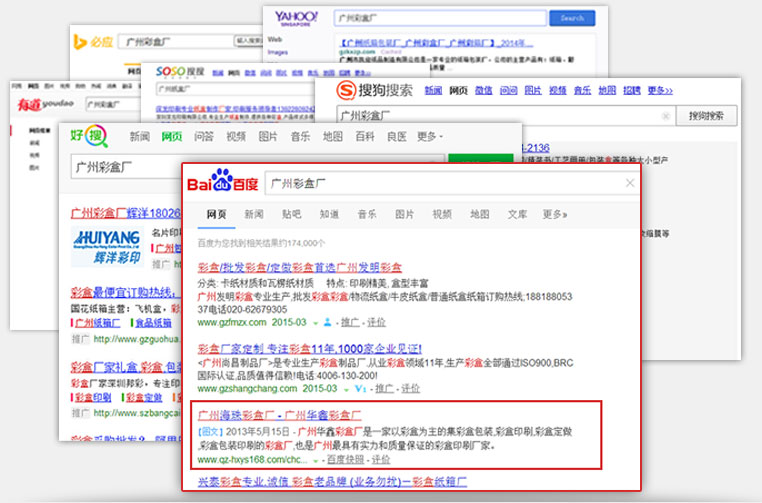Open the Baidu 更多» menu
Image resolution: width=762 pixels, height=503 pixels.
(x=554, y=214)
